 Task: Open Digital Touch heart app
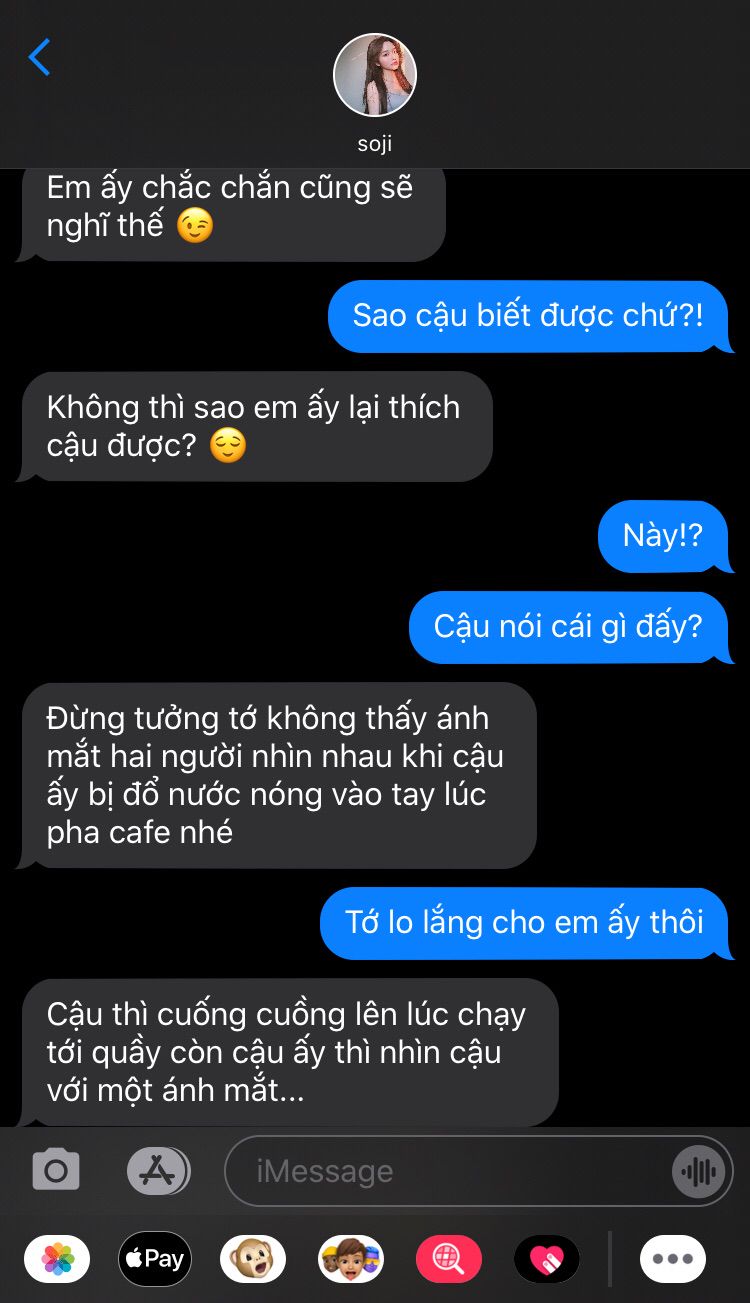click(546, 1259)
